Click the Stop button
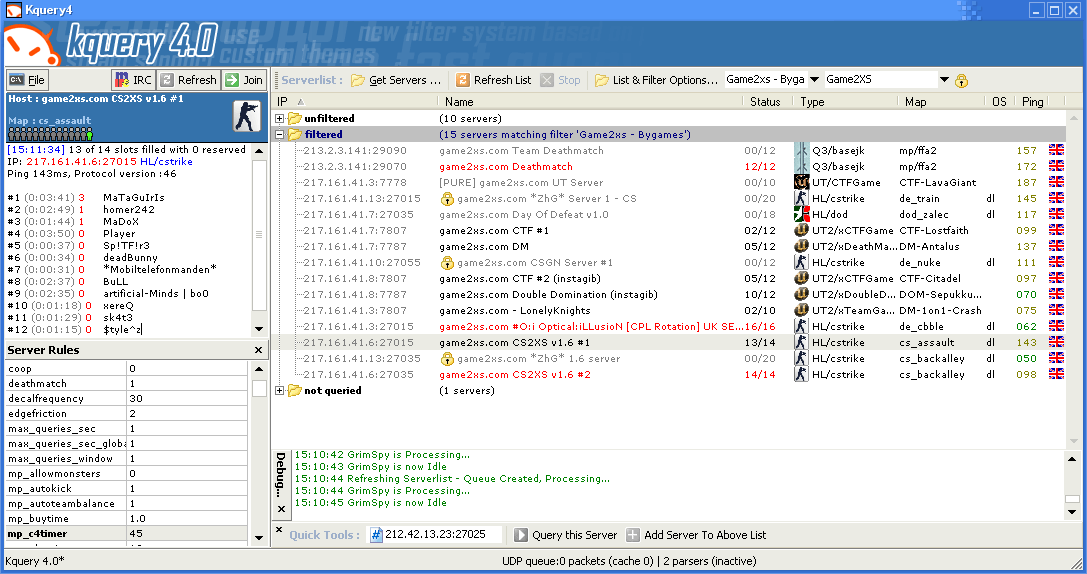This screenshot has height=574, width=1087. click(560, 80)
